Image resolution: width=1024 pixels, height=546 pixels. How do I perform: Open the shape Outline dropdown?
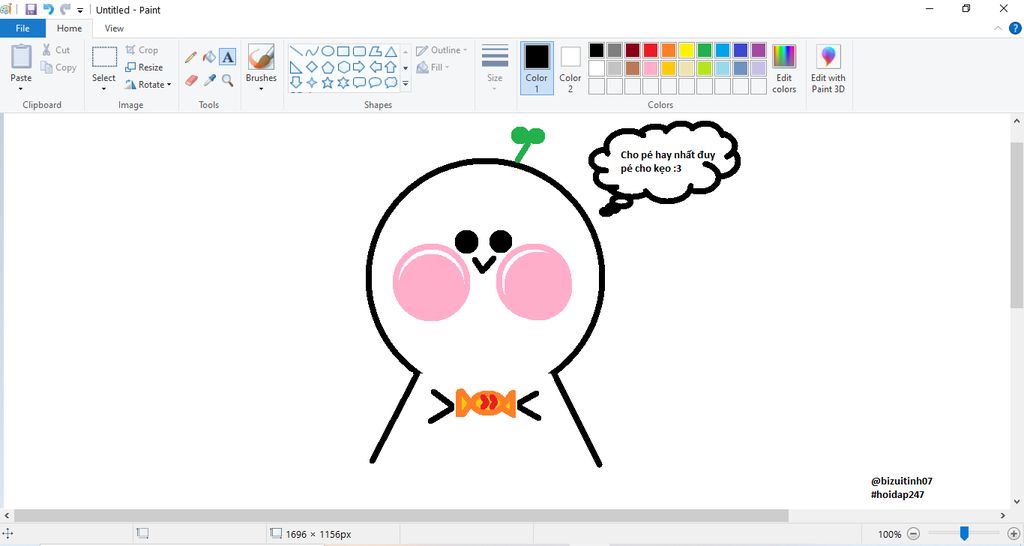442,50
